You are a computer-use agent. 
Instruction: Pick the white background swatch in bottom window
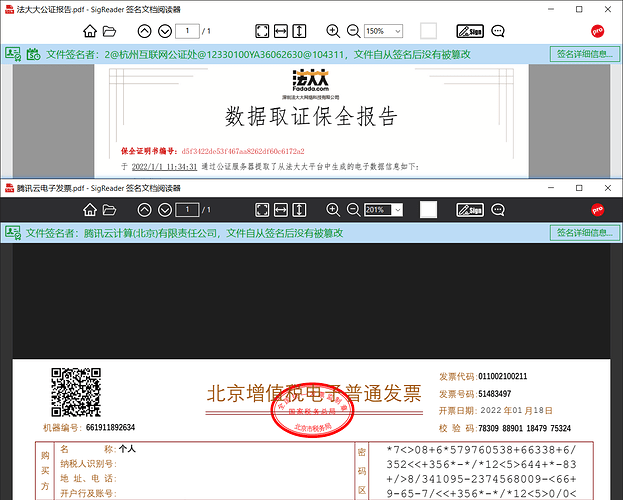coord(428,209)
